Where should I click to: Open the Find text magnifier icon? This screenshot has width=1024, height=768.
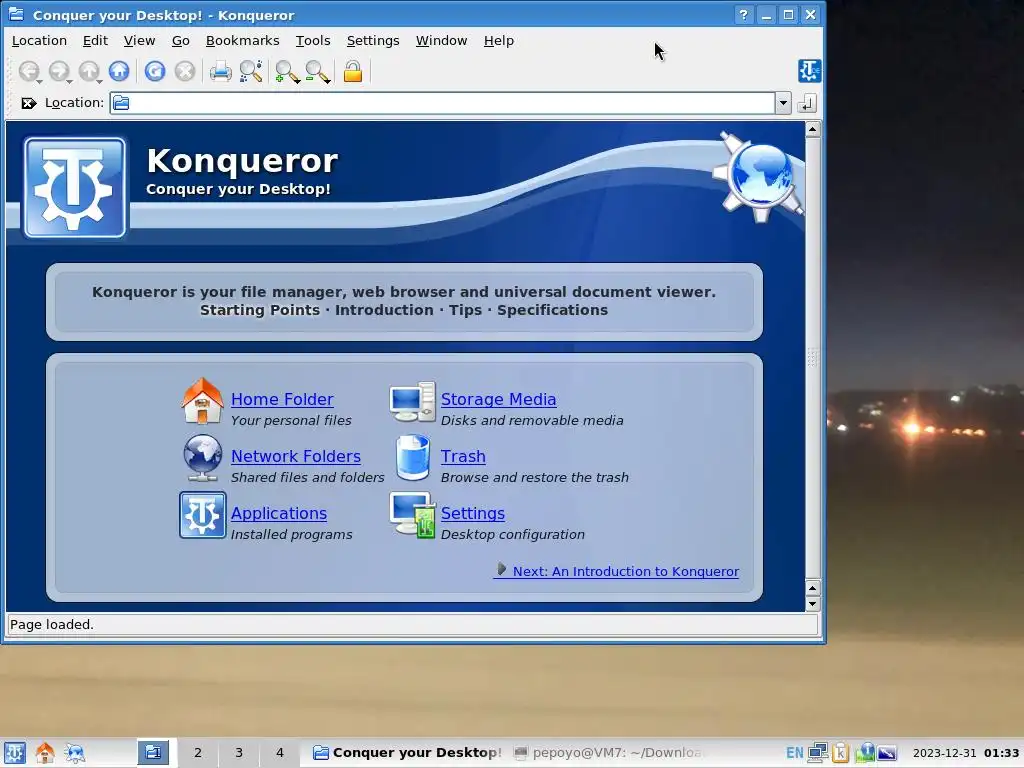point(251,71)
